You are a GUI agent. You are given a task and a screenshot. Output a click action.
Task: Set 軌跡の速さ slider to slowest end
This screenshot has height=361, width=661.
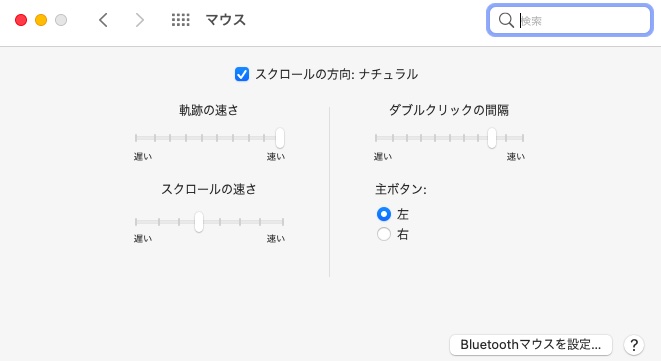(x=136, y=138)
